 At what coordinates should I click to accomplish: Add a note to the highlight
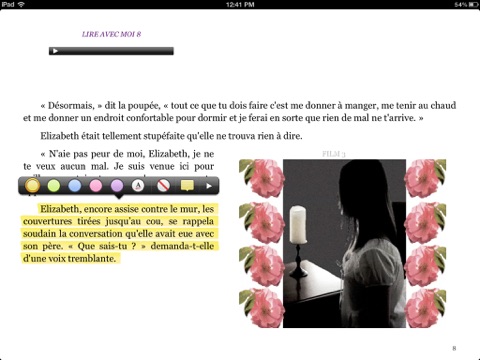187,186
